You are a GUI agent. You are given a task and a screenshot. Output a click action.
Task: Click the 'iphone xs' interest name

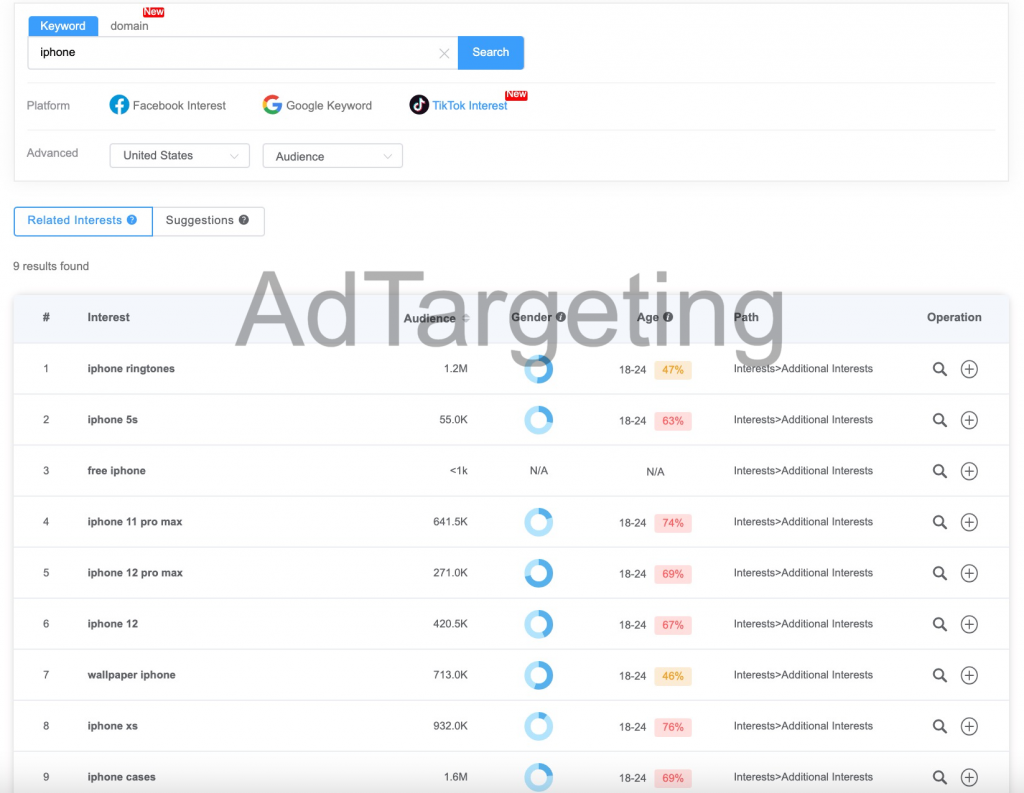click(x=112, y=726)
